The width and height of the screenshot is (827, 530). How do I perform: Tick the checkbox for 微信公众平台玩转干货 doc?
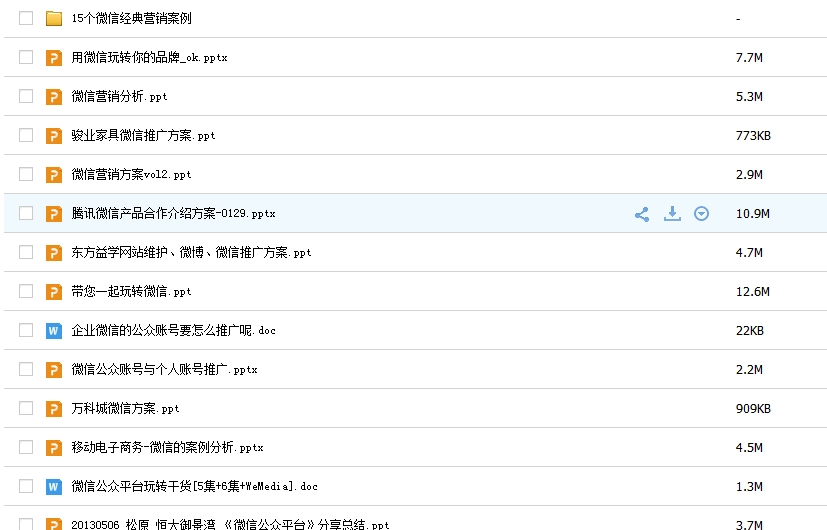click(x=26, y=486)
